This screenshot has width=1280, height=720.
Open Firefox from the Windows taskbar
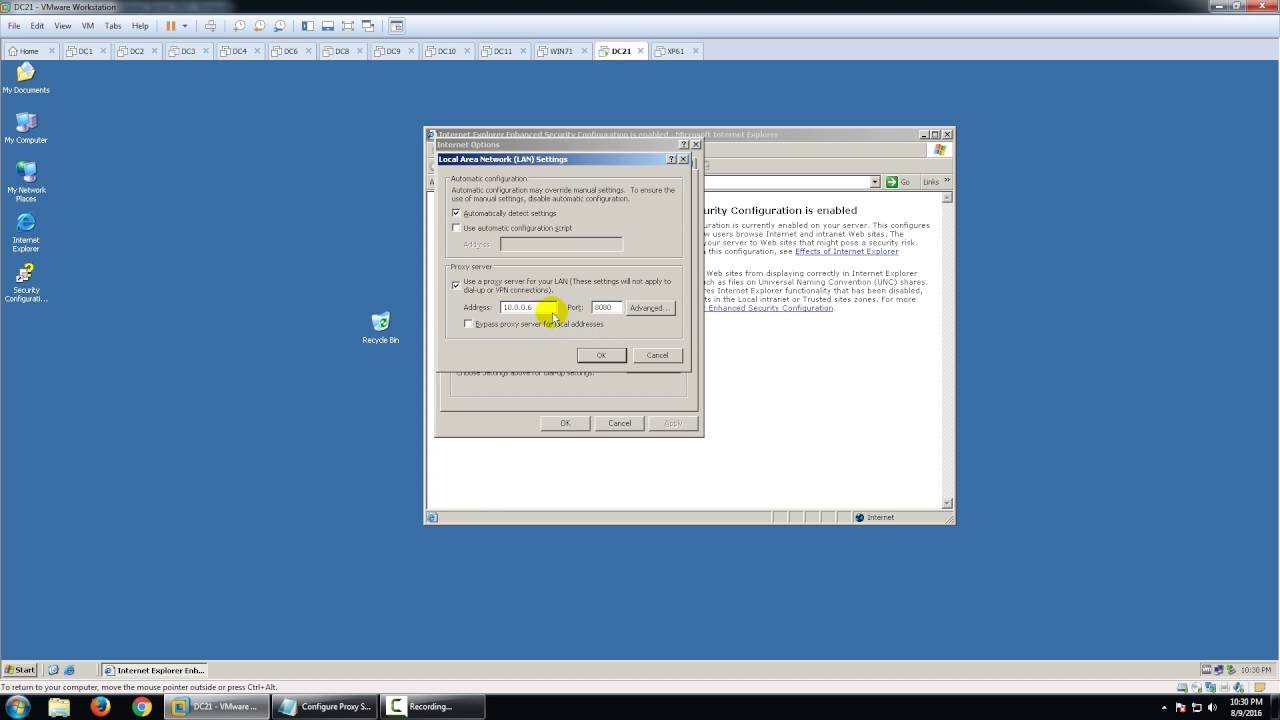click(100, 706)
